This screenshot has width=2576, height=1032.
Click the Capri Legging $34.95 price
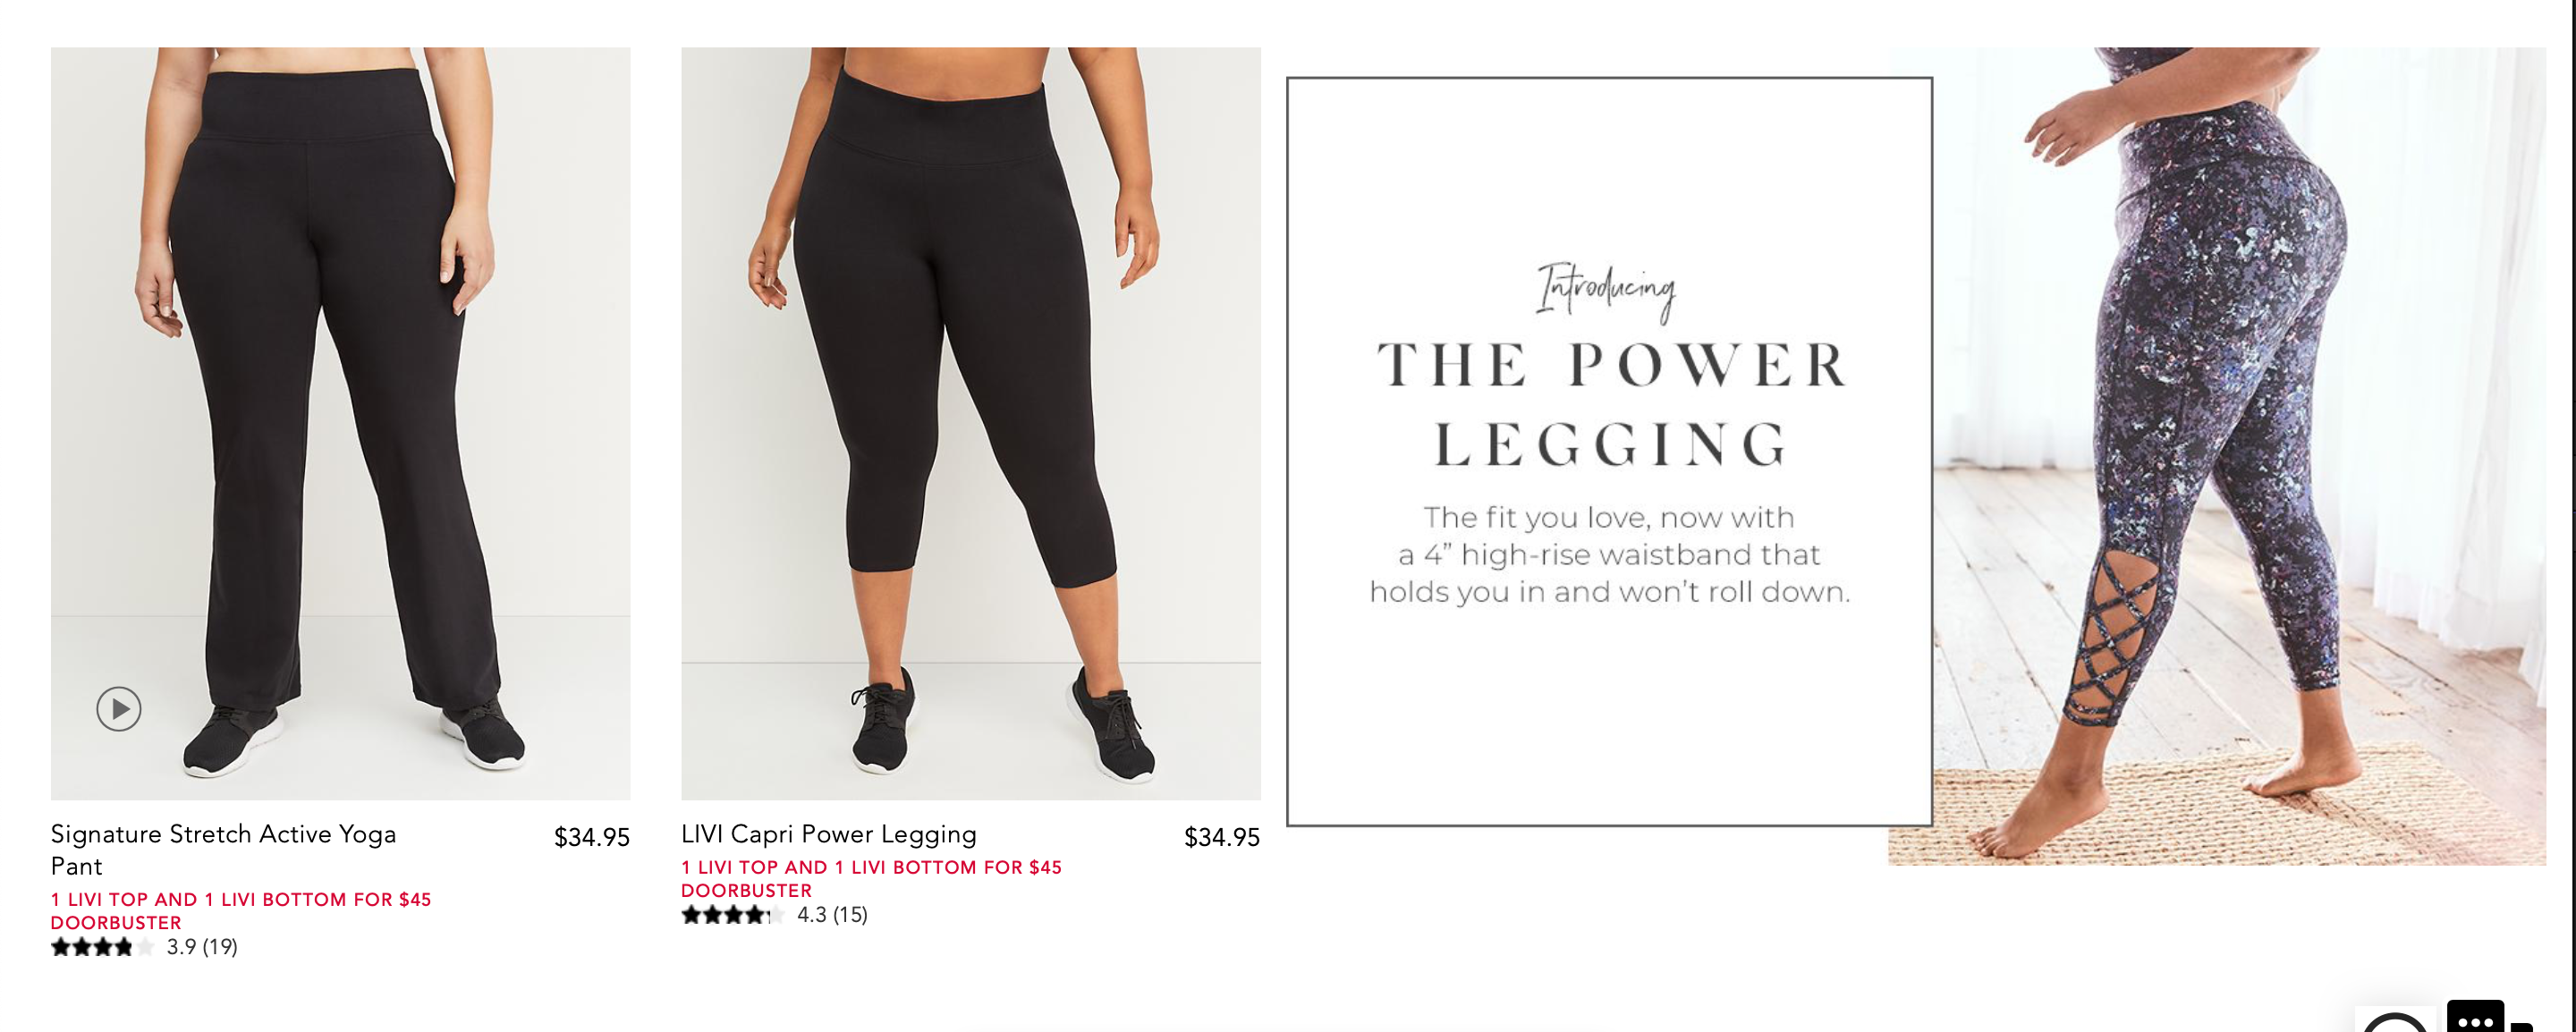pyautogui.click(x=1222, y=837)
